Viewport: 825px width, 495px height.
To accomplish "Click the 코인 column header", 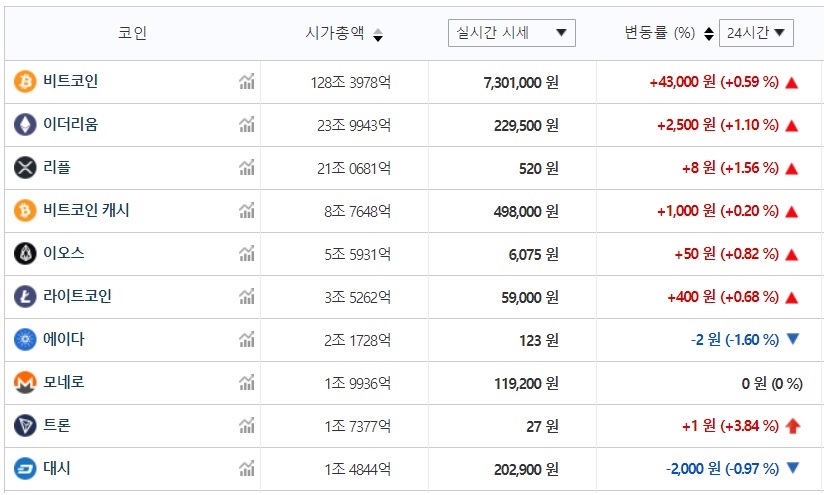I will pos(132,33).
